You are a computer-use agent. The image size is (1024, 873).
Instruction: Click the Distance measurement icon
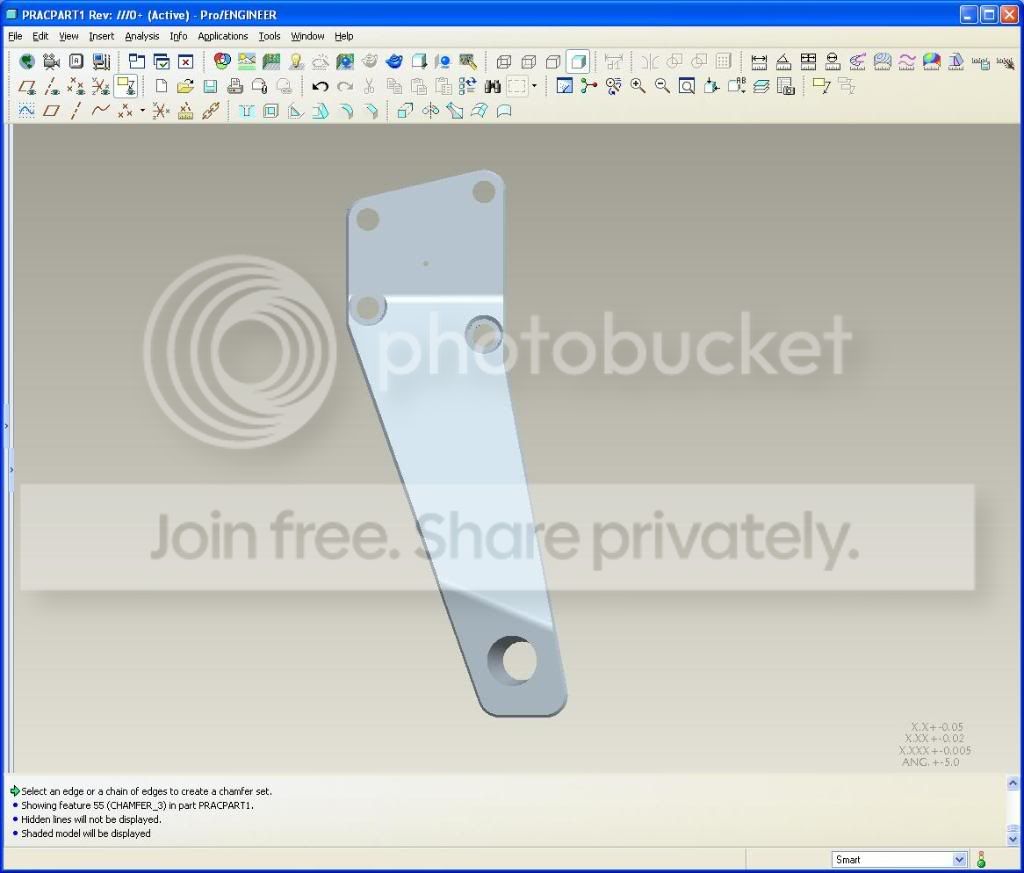coord(759,62)
